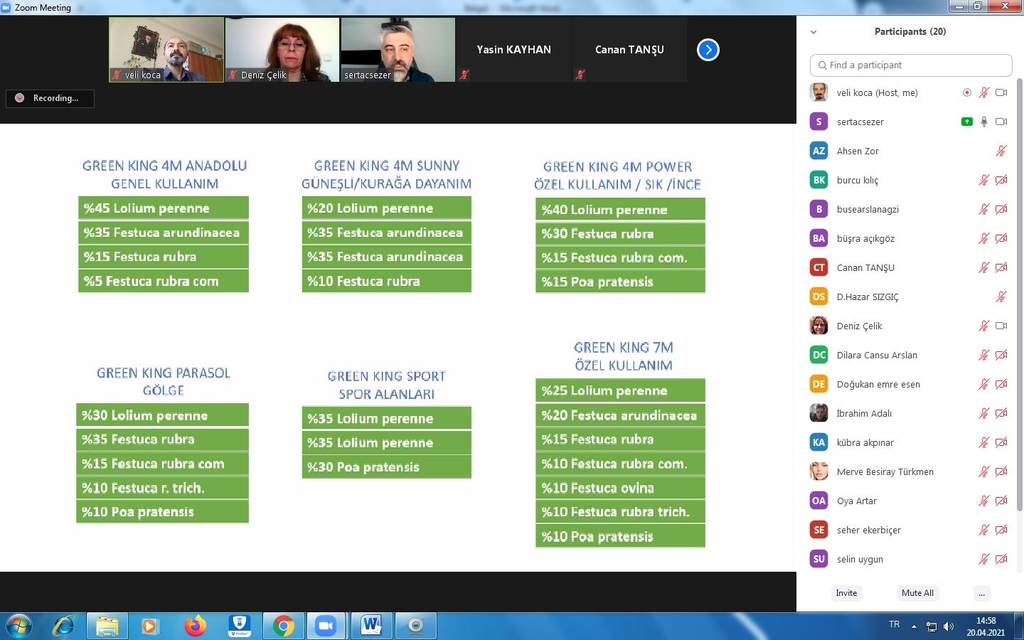
Task: Click the recording indicator icon beside veli koca
Action: (967, 93)
